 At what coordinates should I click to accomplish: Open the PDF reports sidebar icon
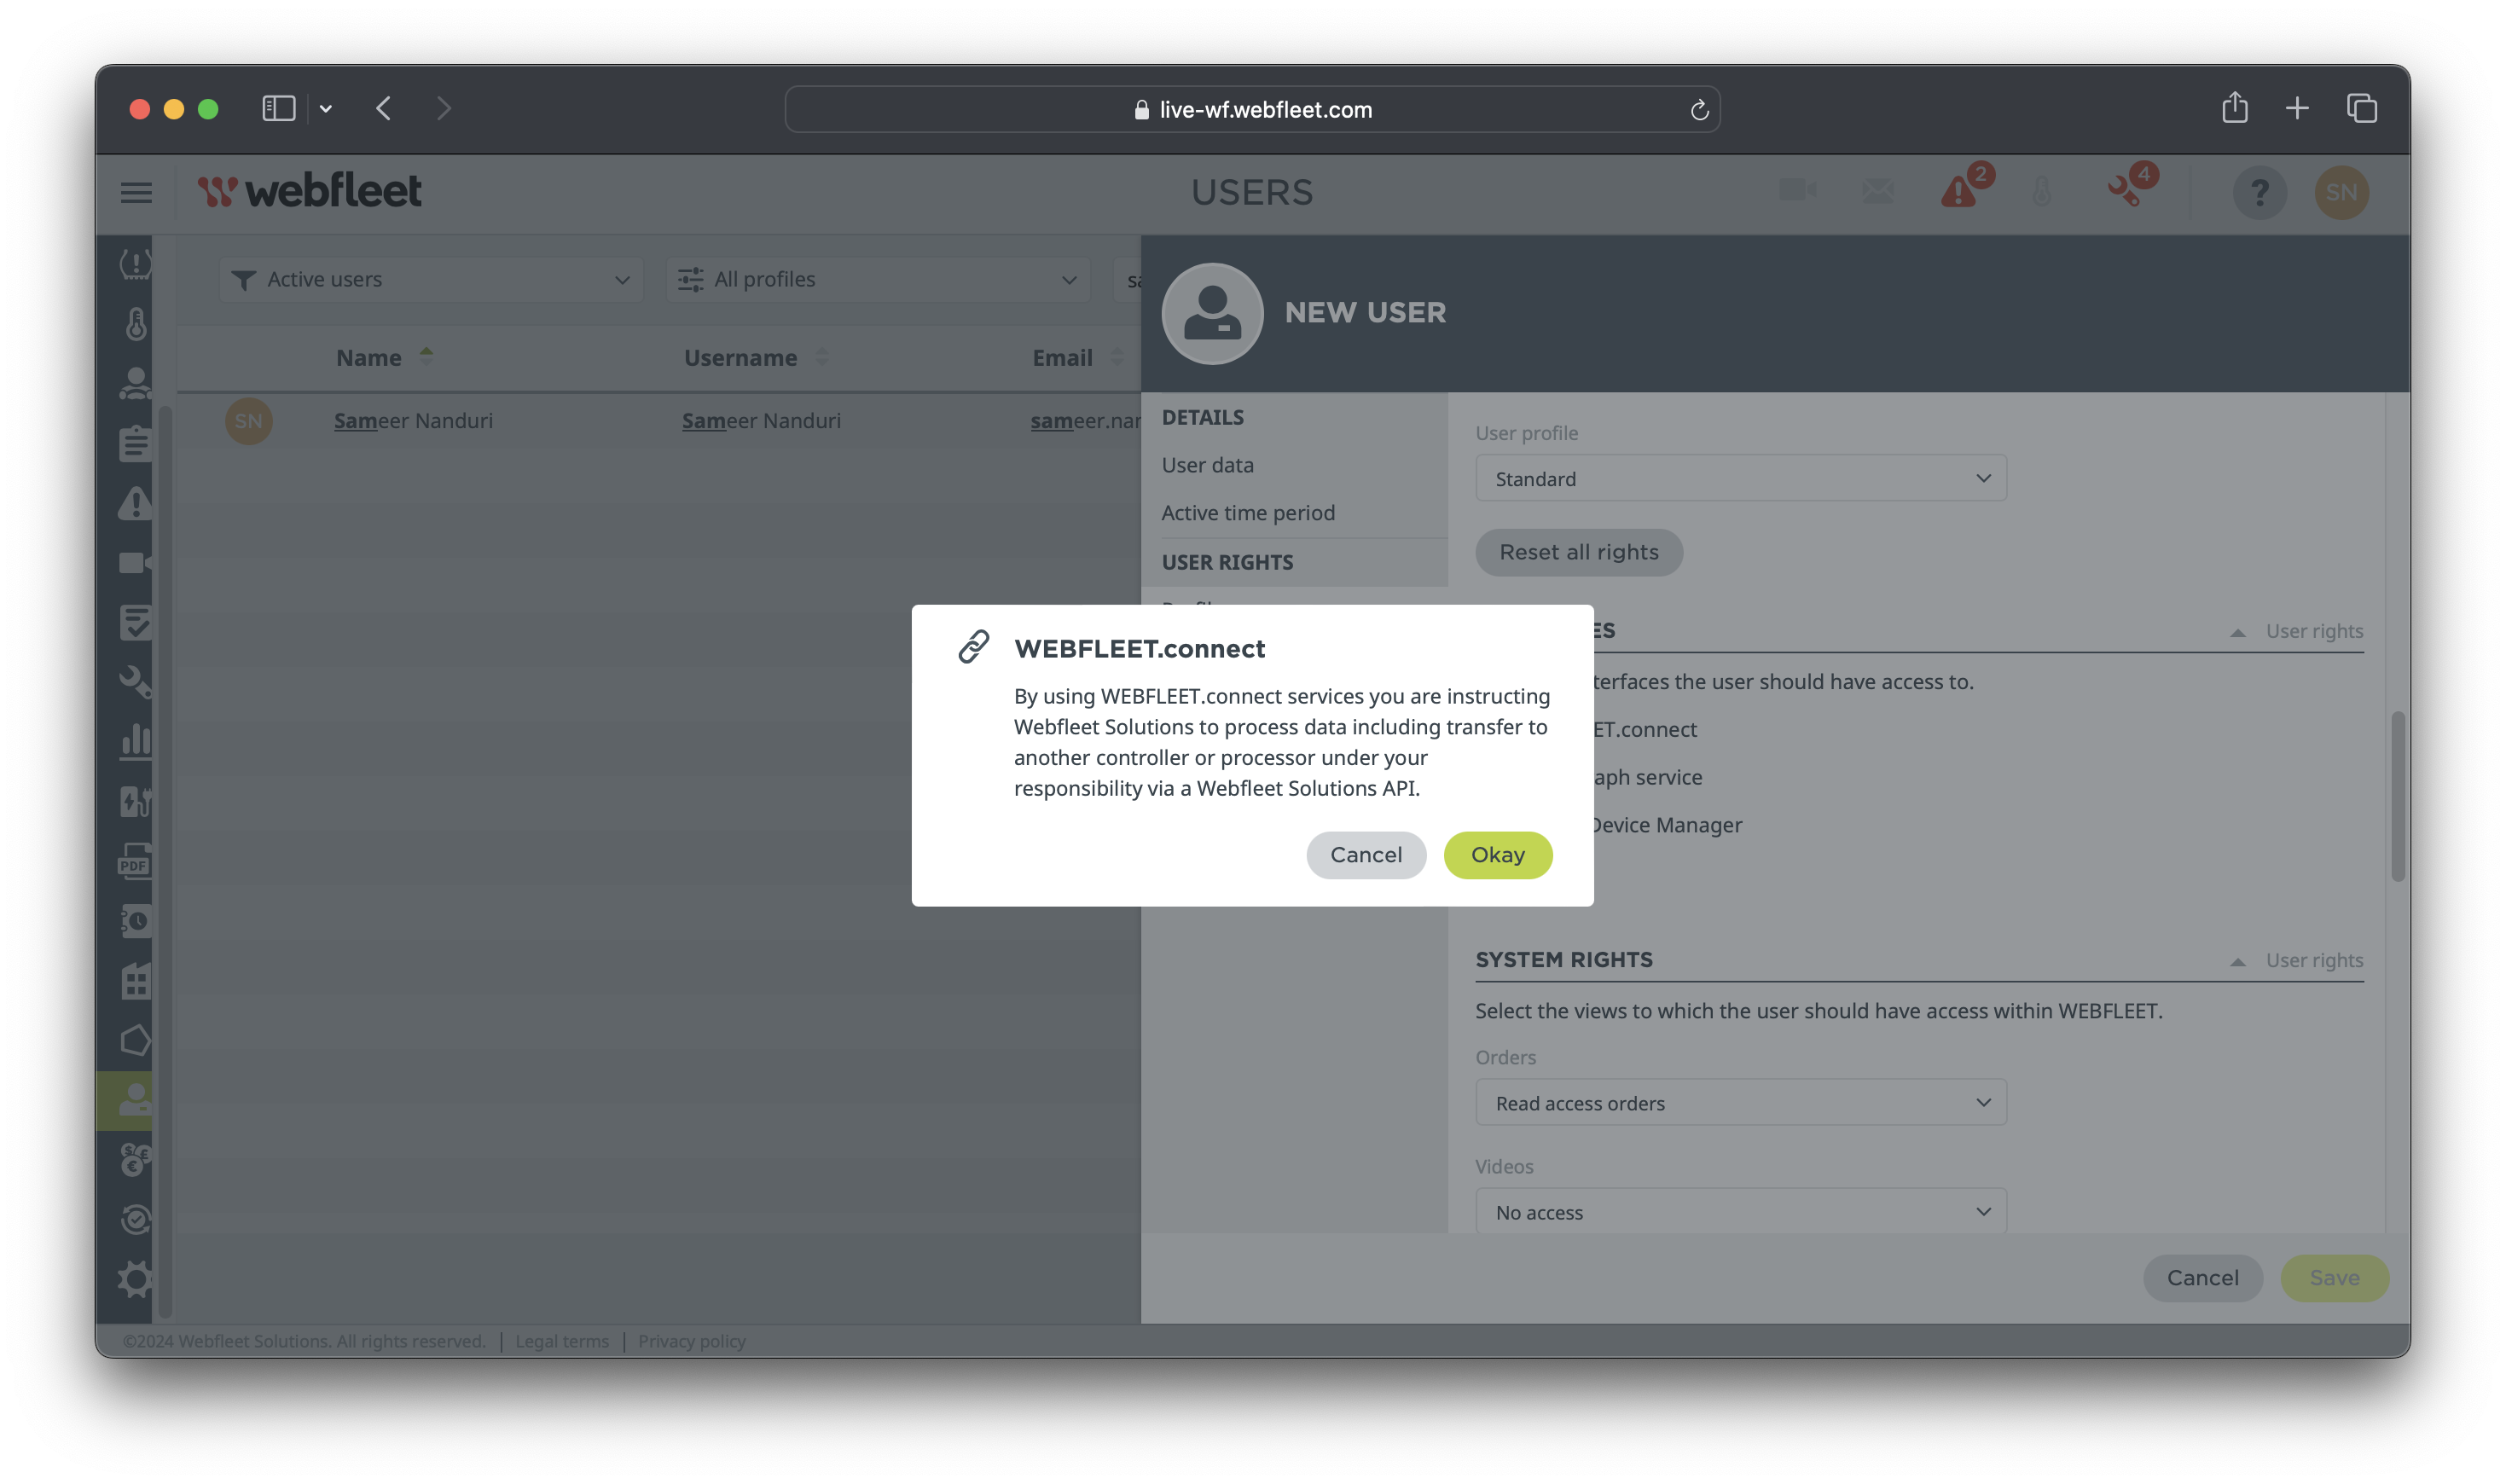tap(136, 862)
